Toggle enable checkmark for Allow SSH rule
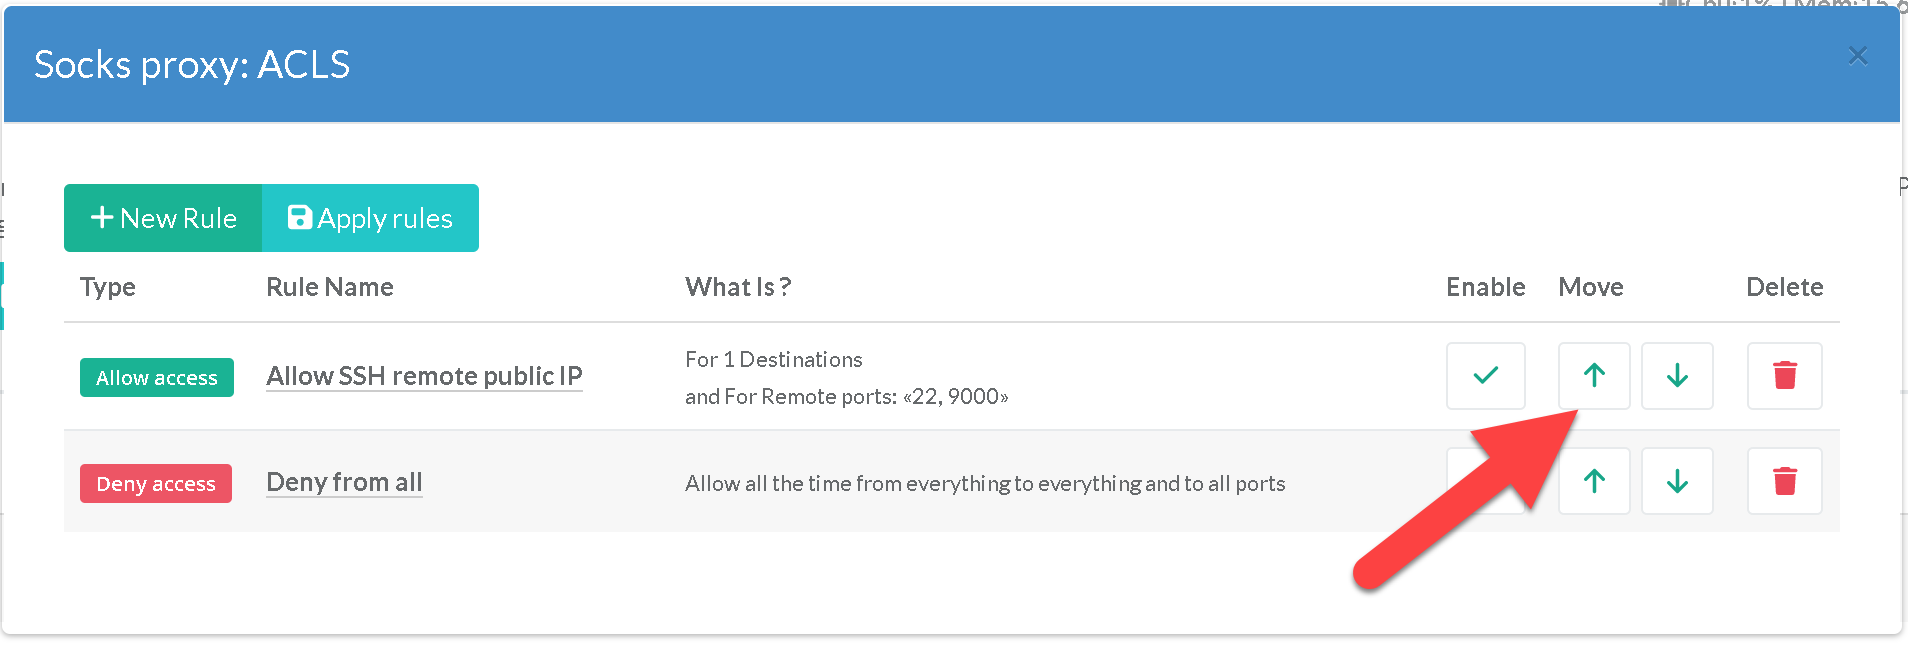 (1485, 376)
